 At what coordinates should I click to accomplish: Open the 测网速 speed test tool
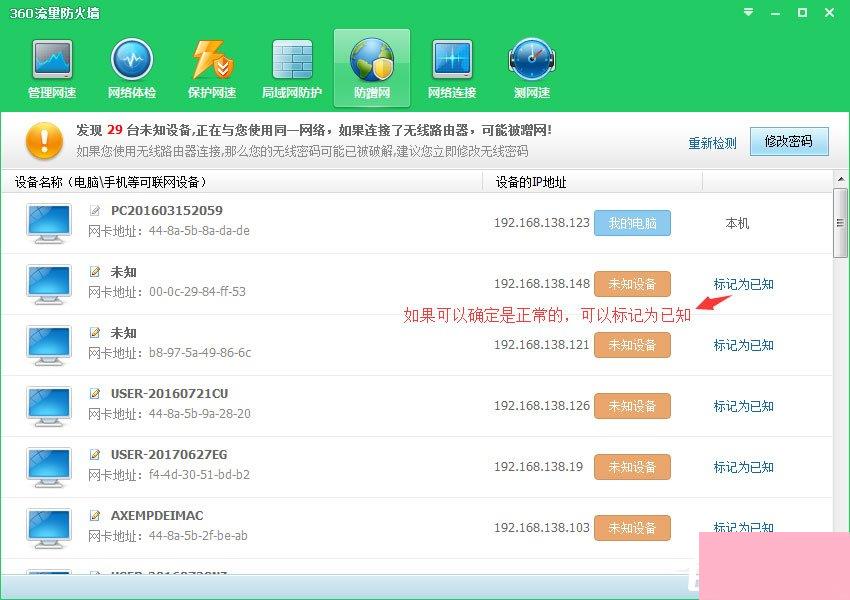532,69
